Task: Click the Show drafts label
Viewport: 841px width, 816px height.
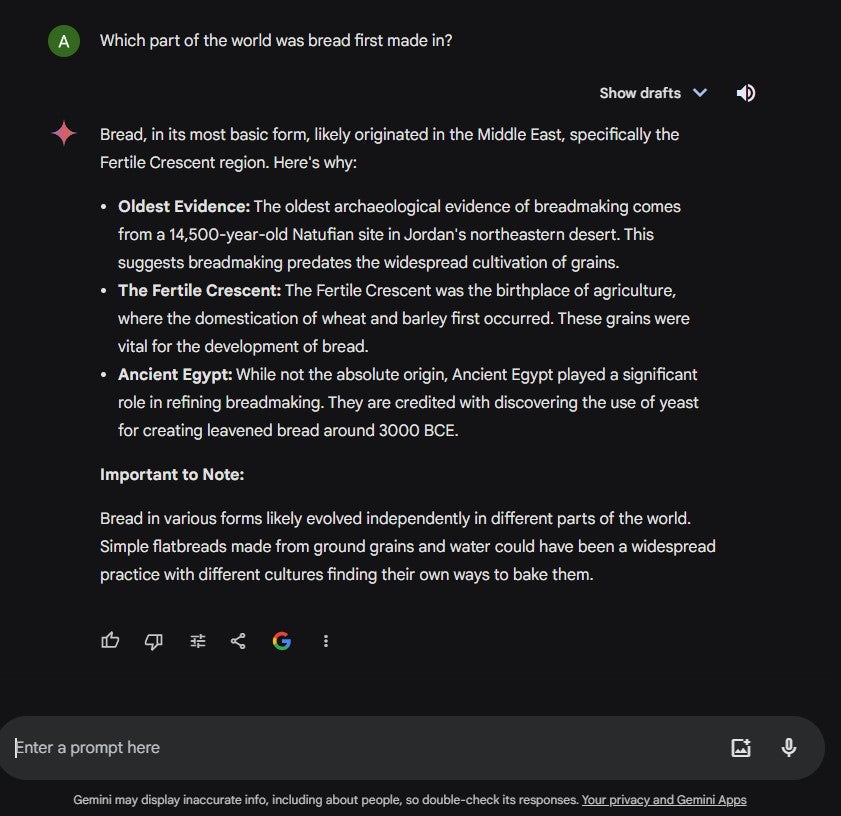Action: 640,93
